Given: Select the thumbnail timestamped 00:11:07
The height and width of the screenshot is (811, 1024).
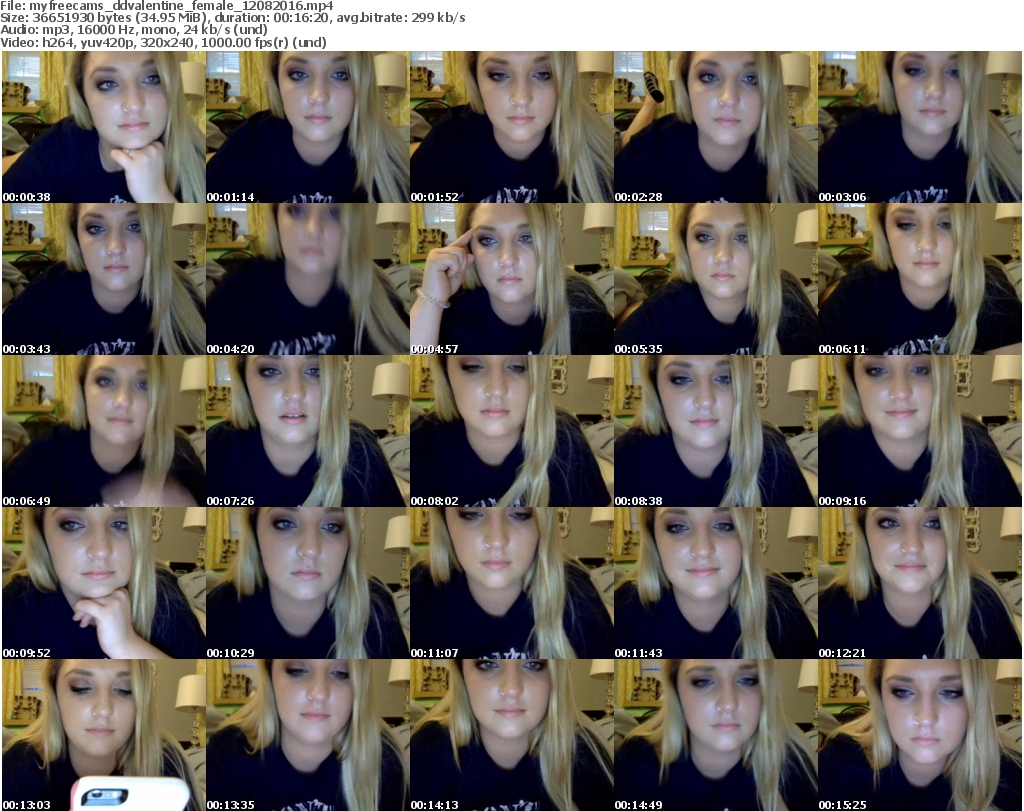Looking at the screenshot, I should click(511, 583).
